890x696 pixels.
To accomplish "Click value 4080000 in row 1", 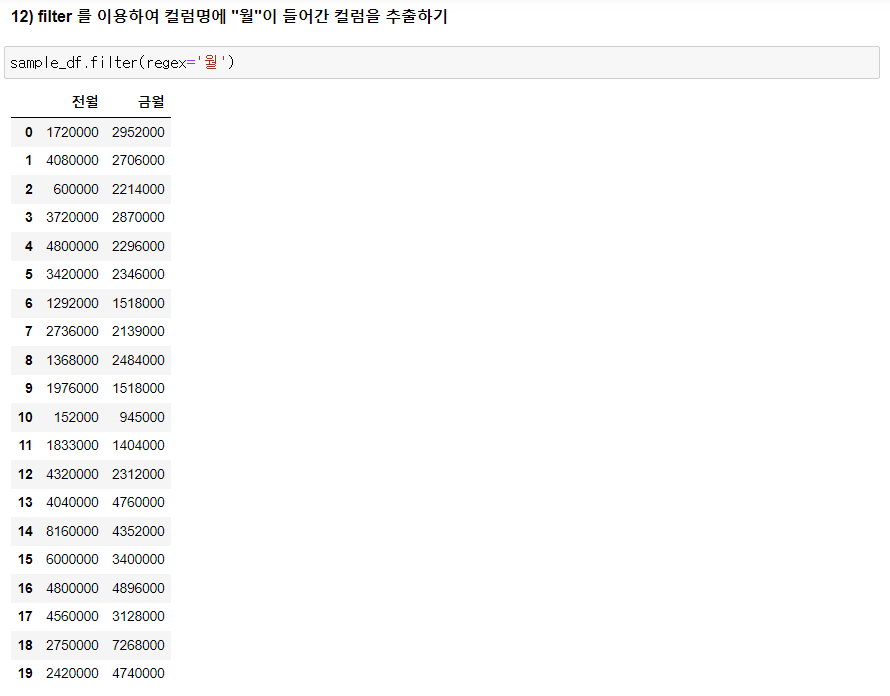I will click(x=72, y=161).
